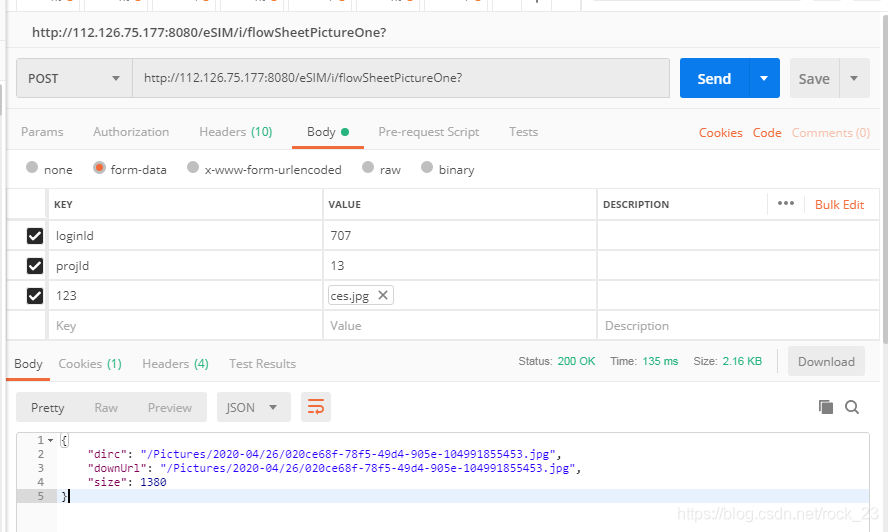Open the Comments (0) link

point(831,133)
